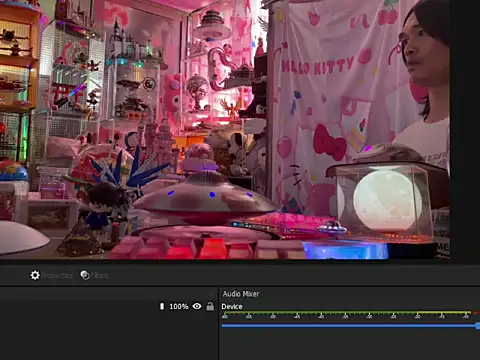This screenshot has height=360, width=480.
Task: Click the green Device audio level meter
Action: [319, 313]
